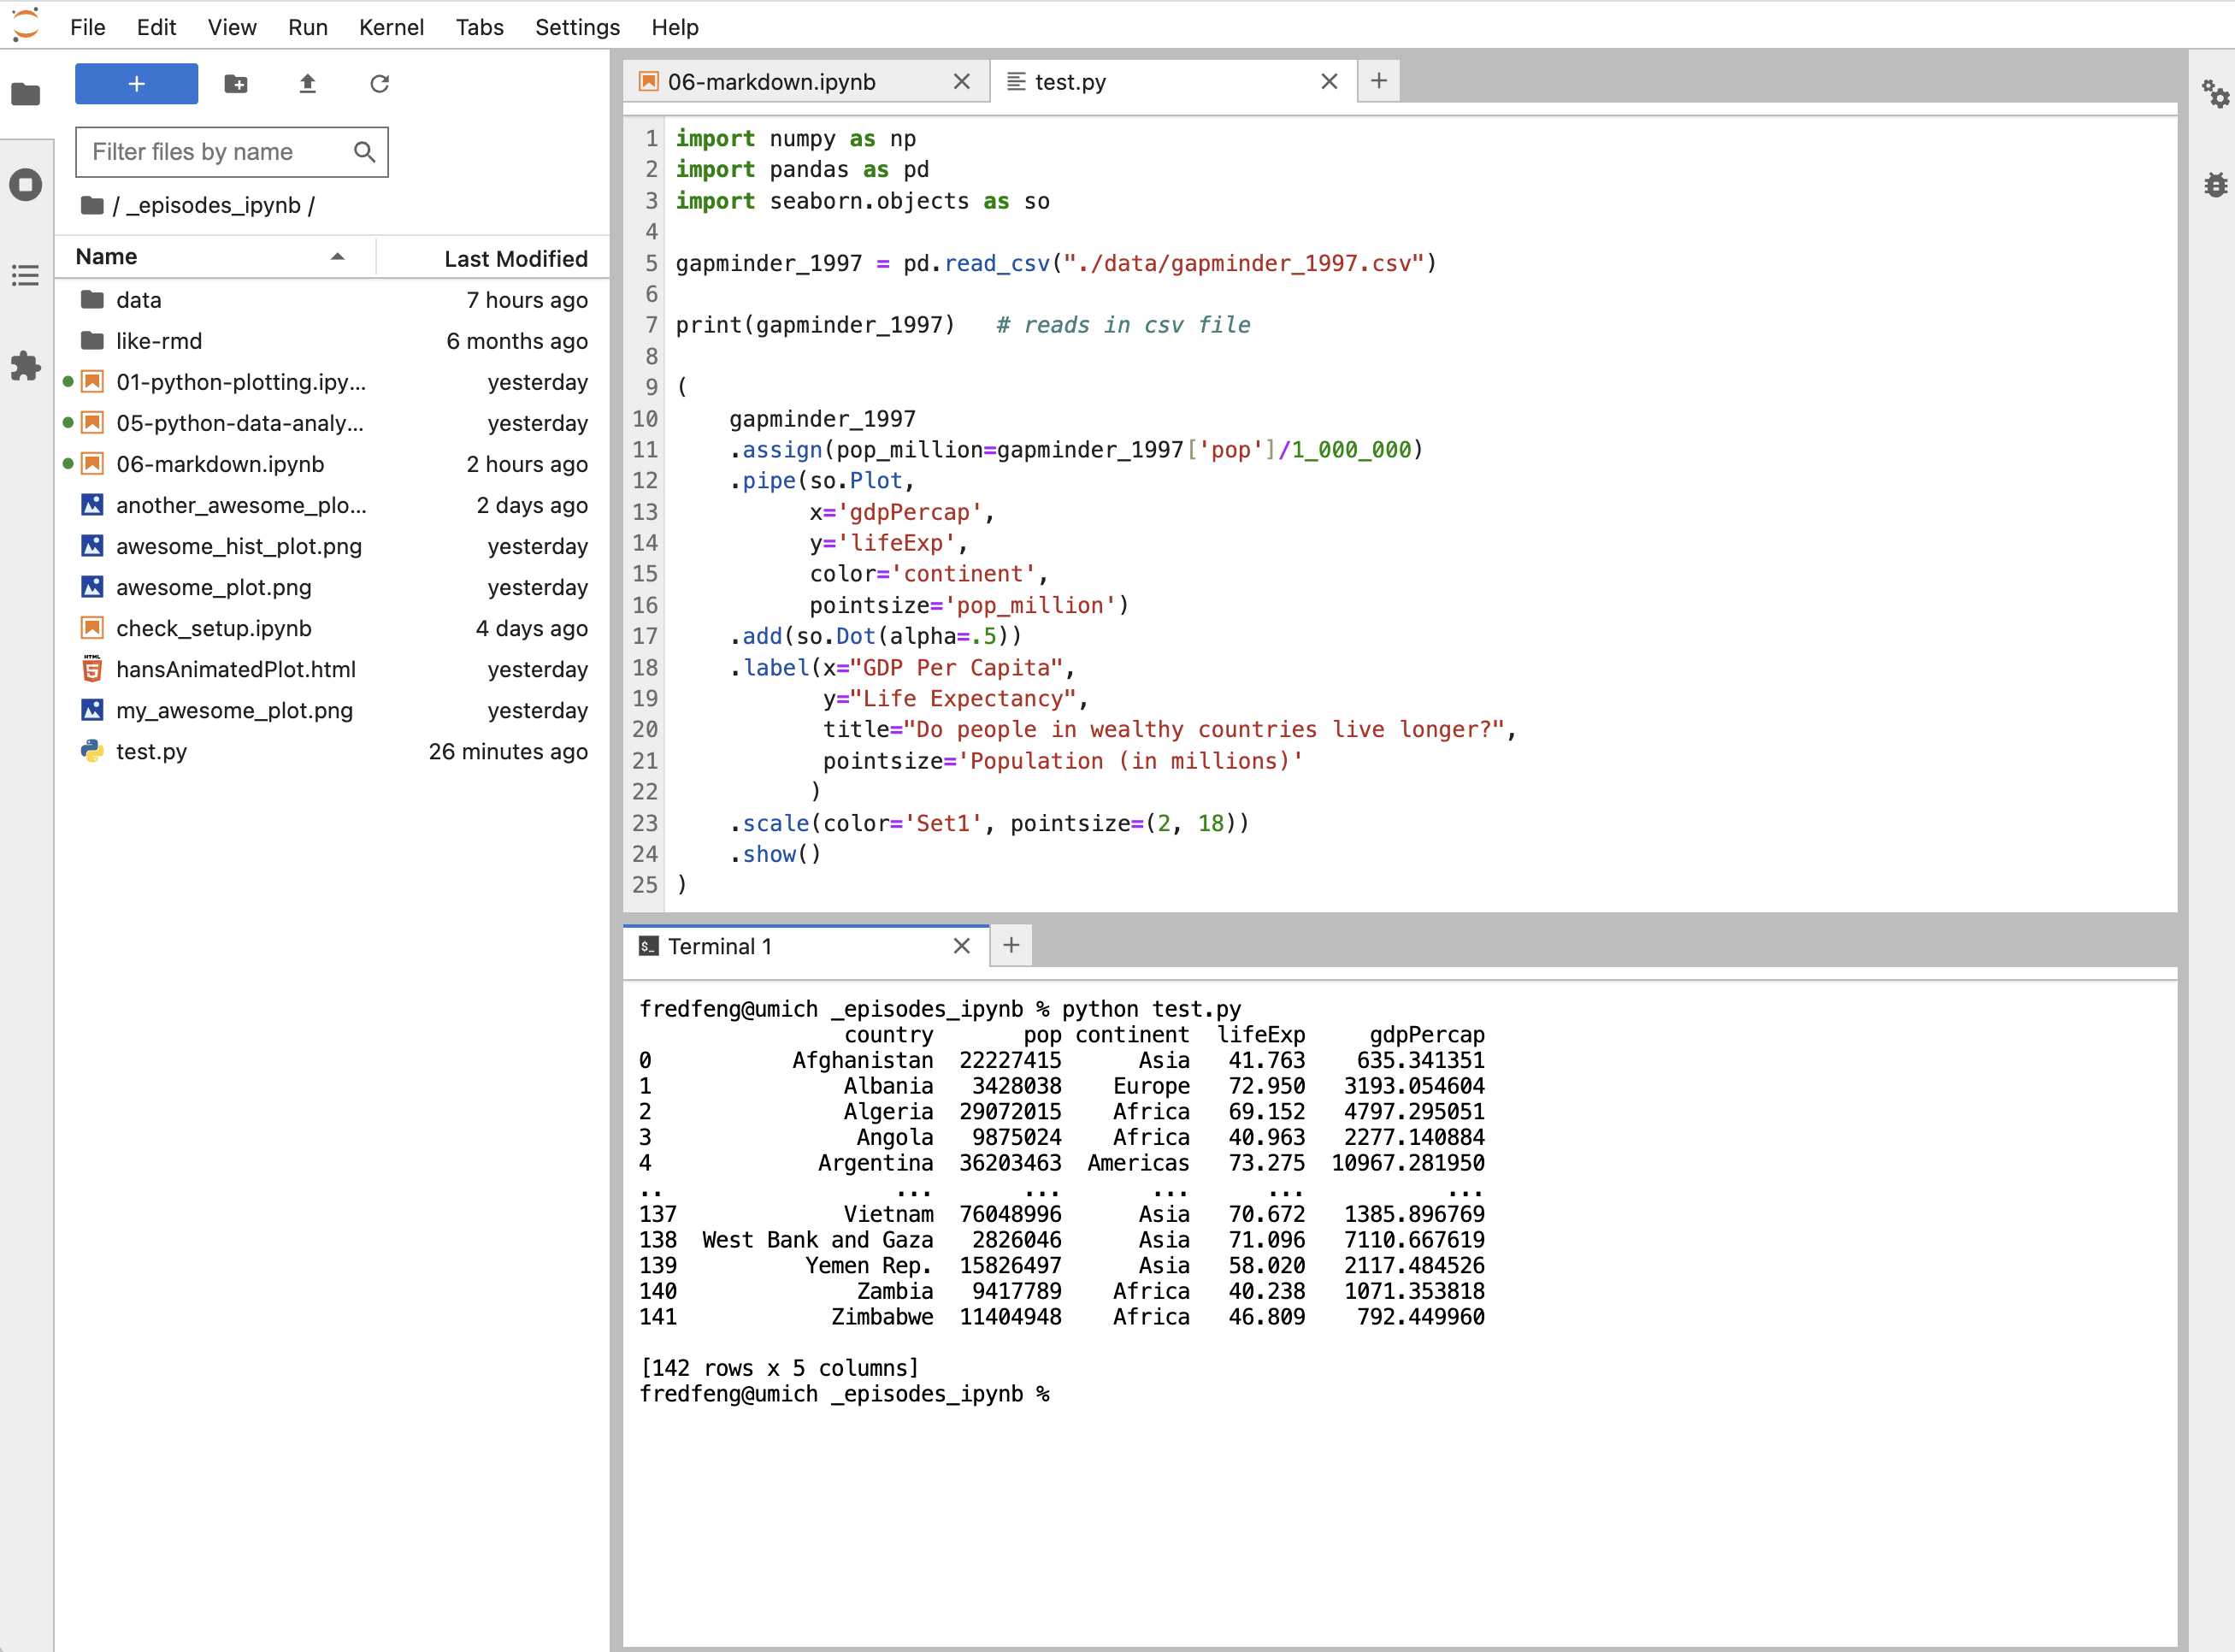
Task: Click the blue New Launcher plus button
Action: 136,84
